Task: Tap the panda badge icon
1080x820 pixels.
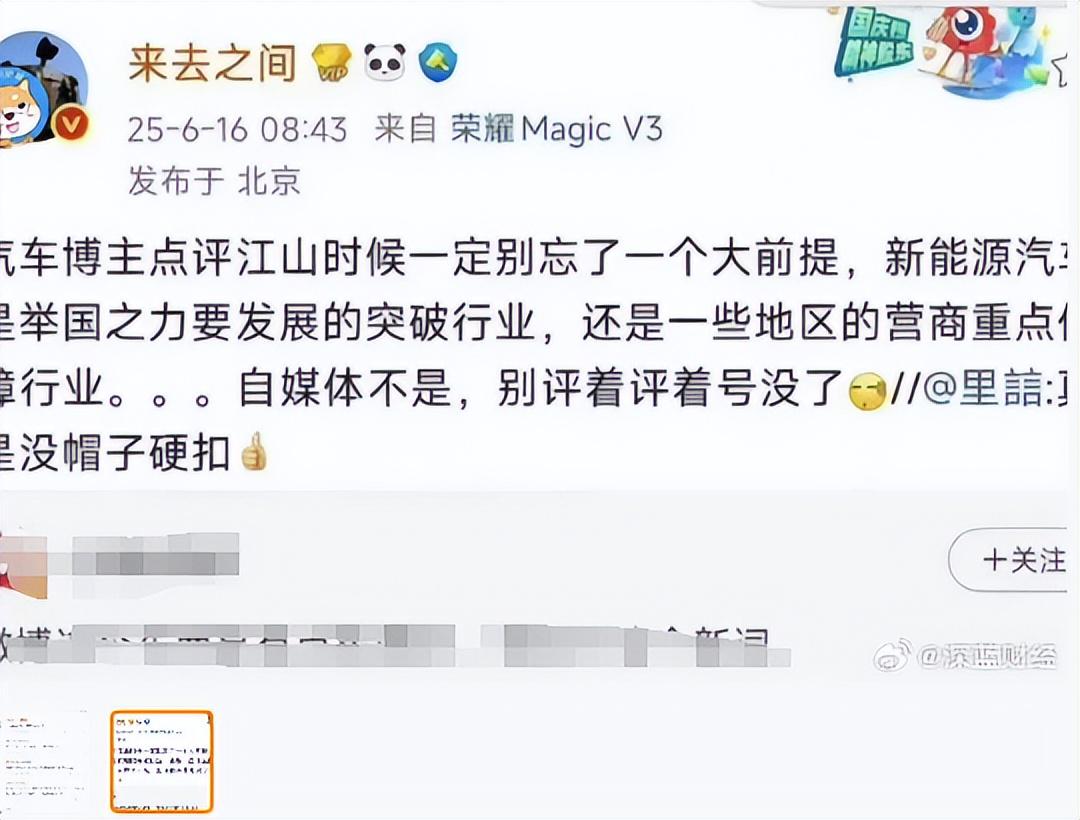Action: [x=385, y=62]
